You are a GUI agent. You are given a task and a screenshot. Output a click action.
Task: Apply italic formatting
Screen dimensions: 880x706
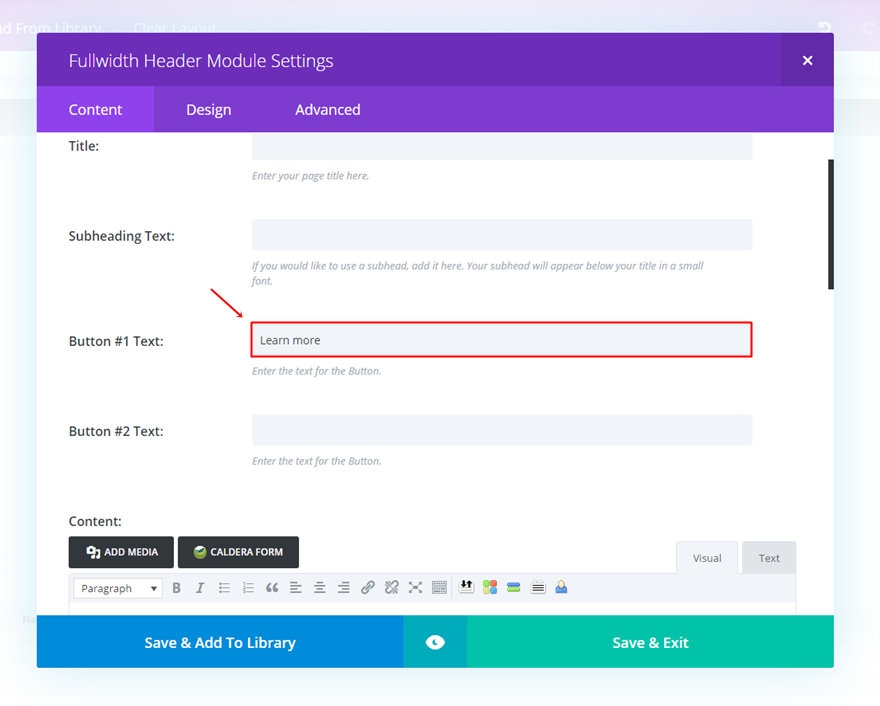[x=200, y=587]
